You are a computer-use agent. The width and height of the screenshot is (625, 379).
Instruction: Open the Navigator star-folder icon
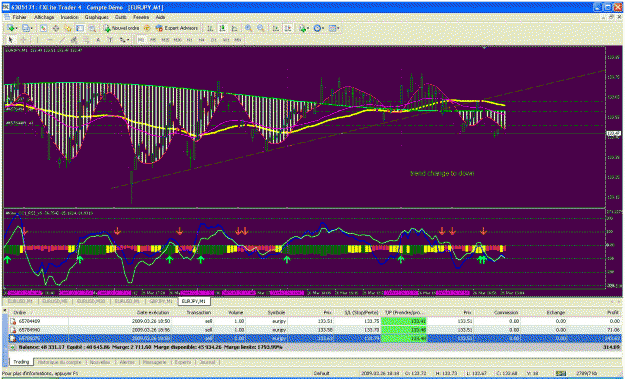pyautogui.click(x=68, y=28)
